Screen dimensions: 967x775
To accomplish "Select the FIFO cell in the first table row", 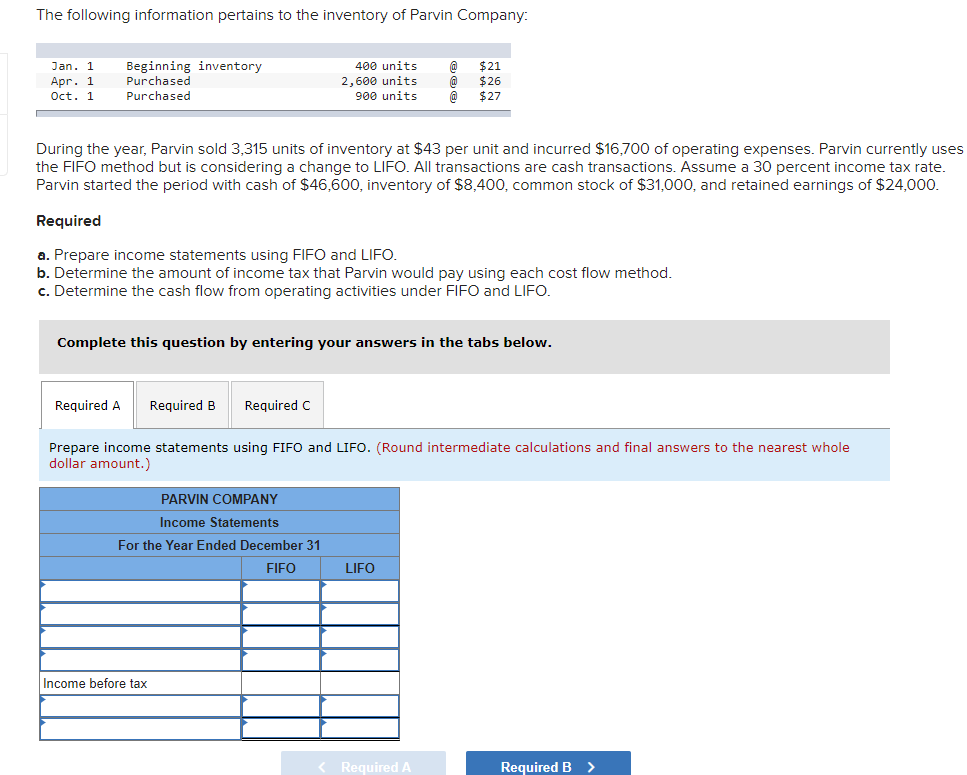I will 281,591.
